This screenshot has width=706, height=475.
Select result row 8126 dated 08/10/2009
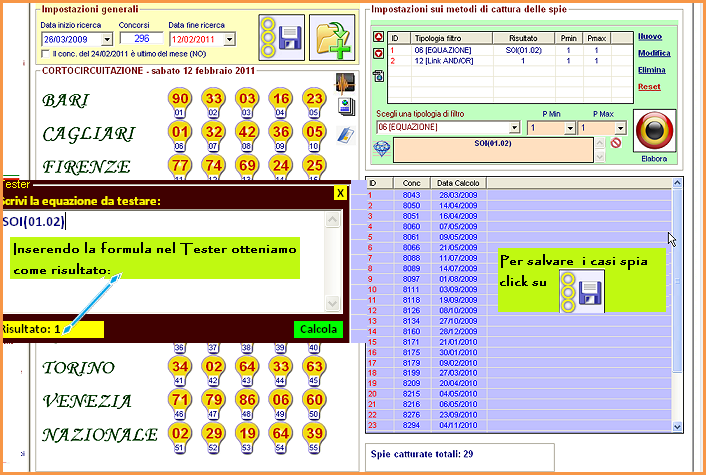(519, 310)
